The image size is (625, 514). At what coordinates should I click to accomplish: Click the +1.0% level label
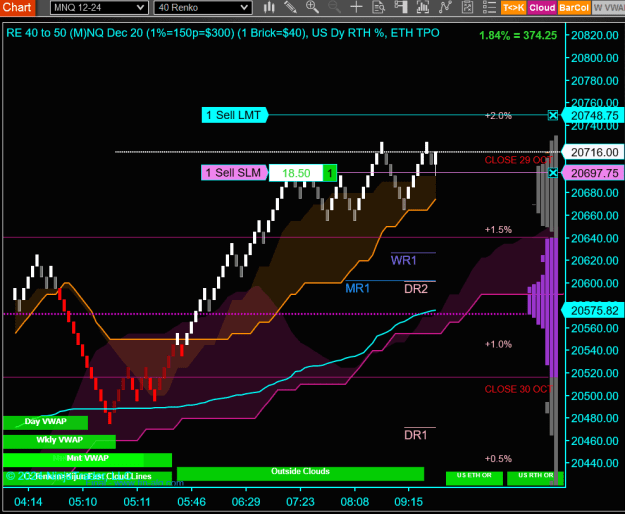(498, 344)
